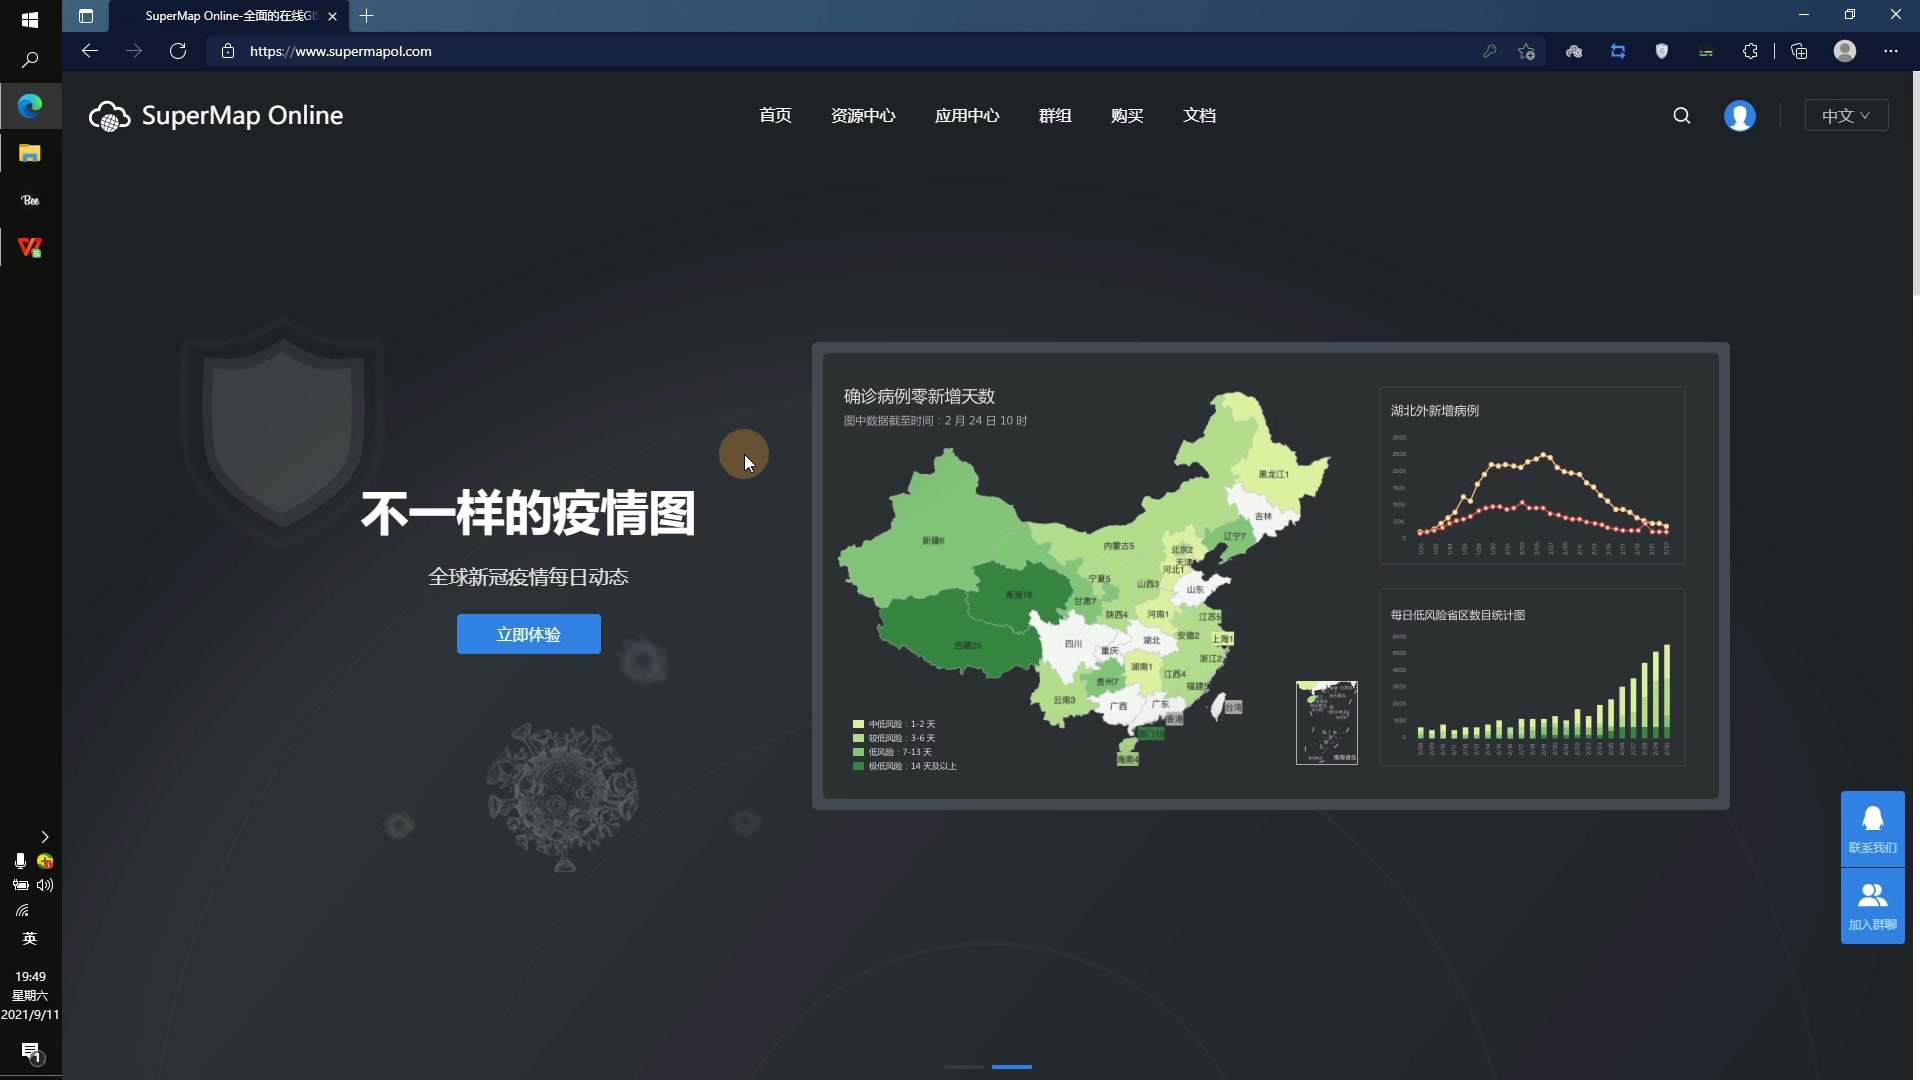Open the 中文 language dropdown

coord(1845,115)
